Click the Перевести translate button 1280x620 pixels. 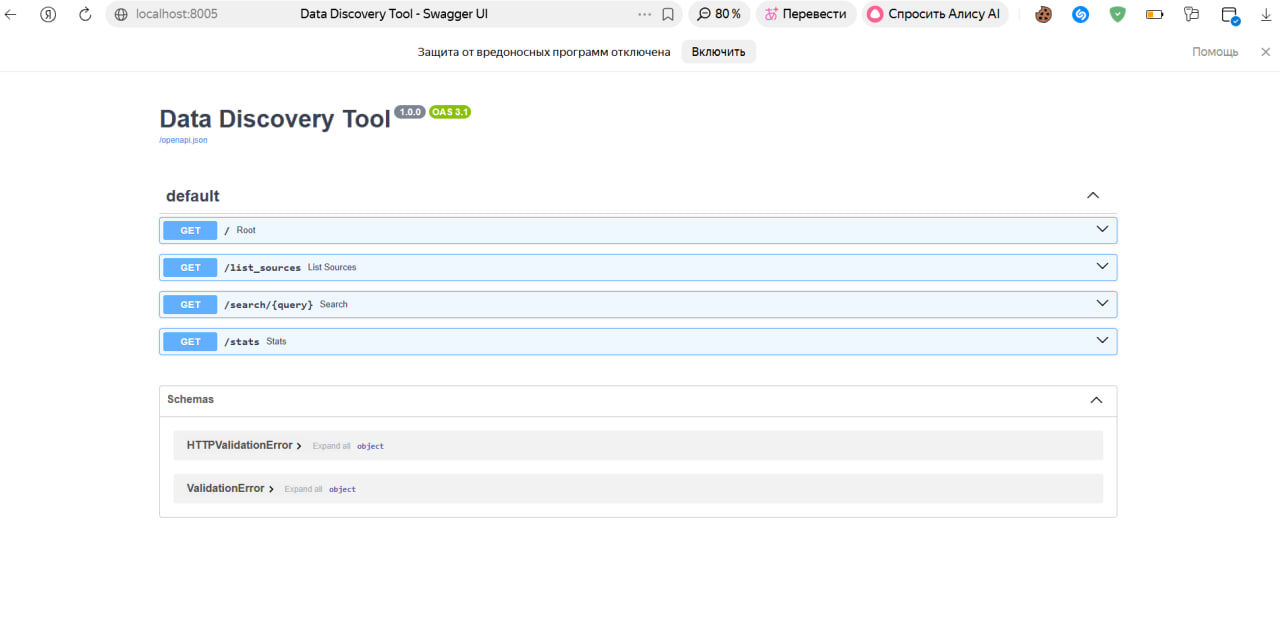tap(805, 15)
